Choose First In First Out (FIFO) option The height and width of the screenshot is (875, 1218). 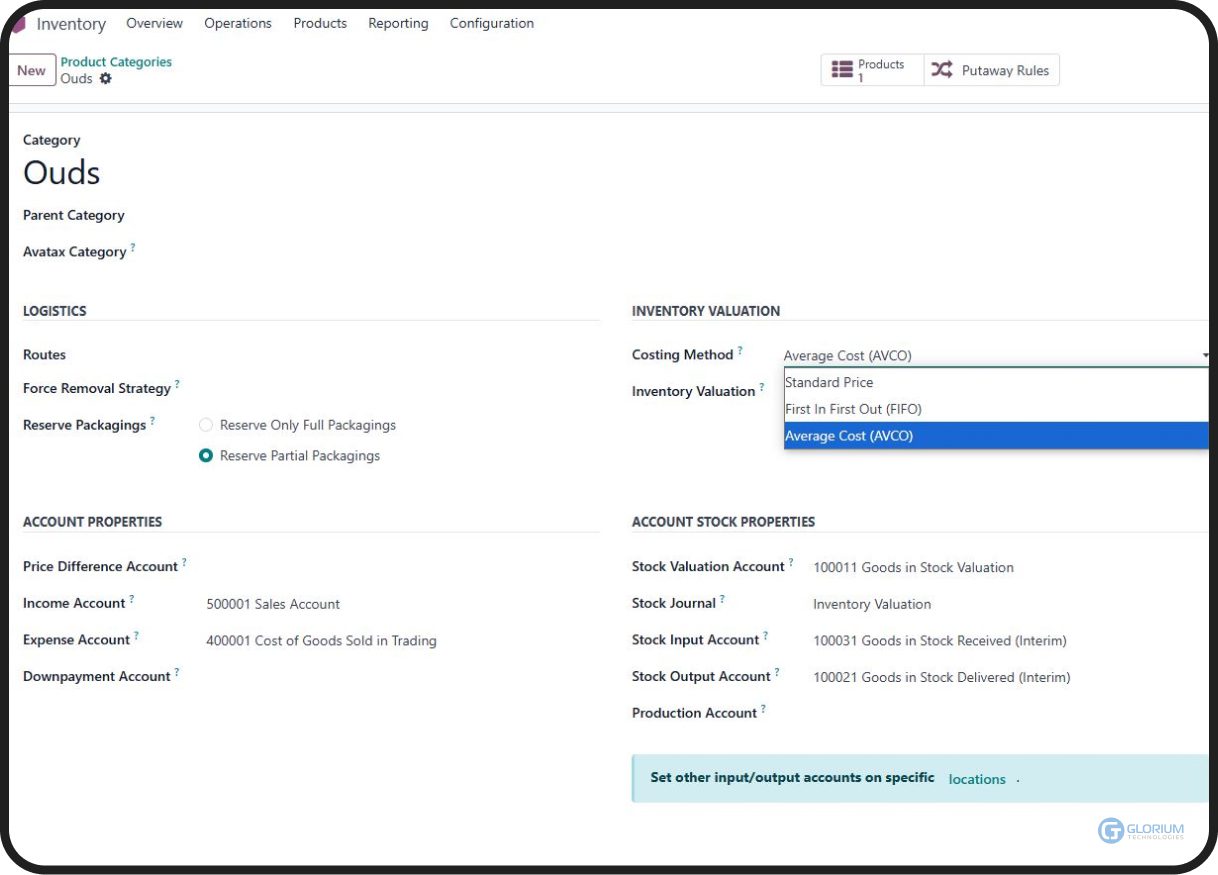[853, 409]
